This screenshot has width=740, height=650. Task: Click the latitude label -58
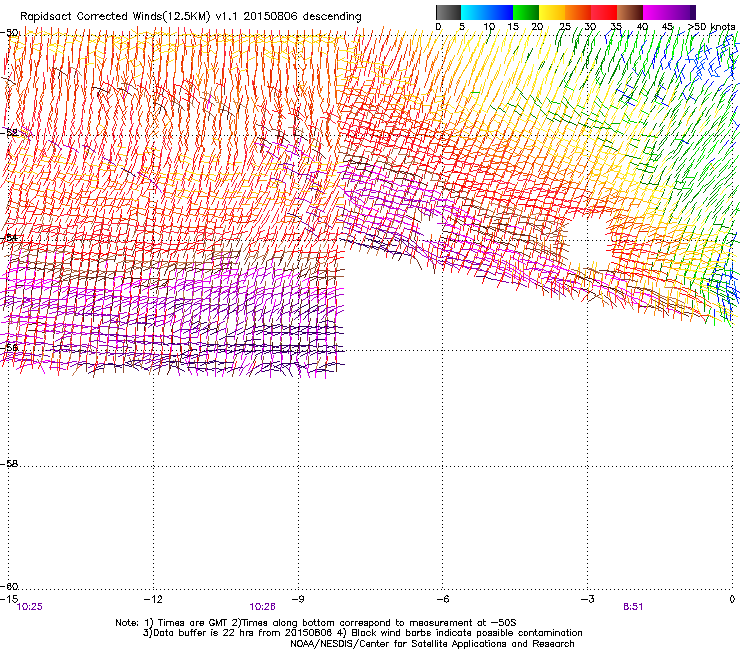coord(9,464)
